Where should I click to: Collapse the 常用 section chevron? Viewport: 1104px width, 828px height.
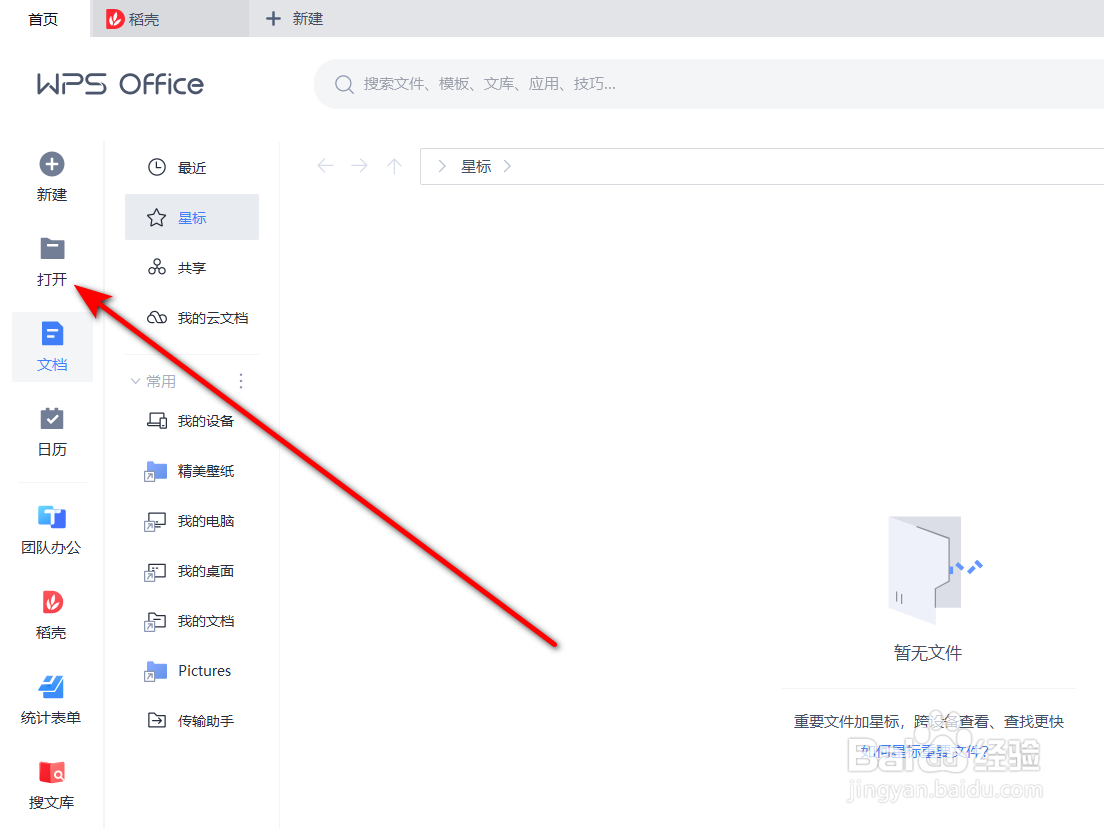pos(135,381)
